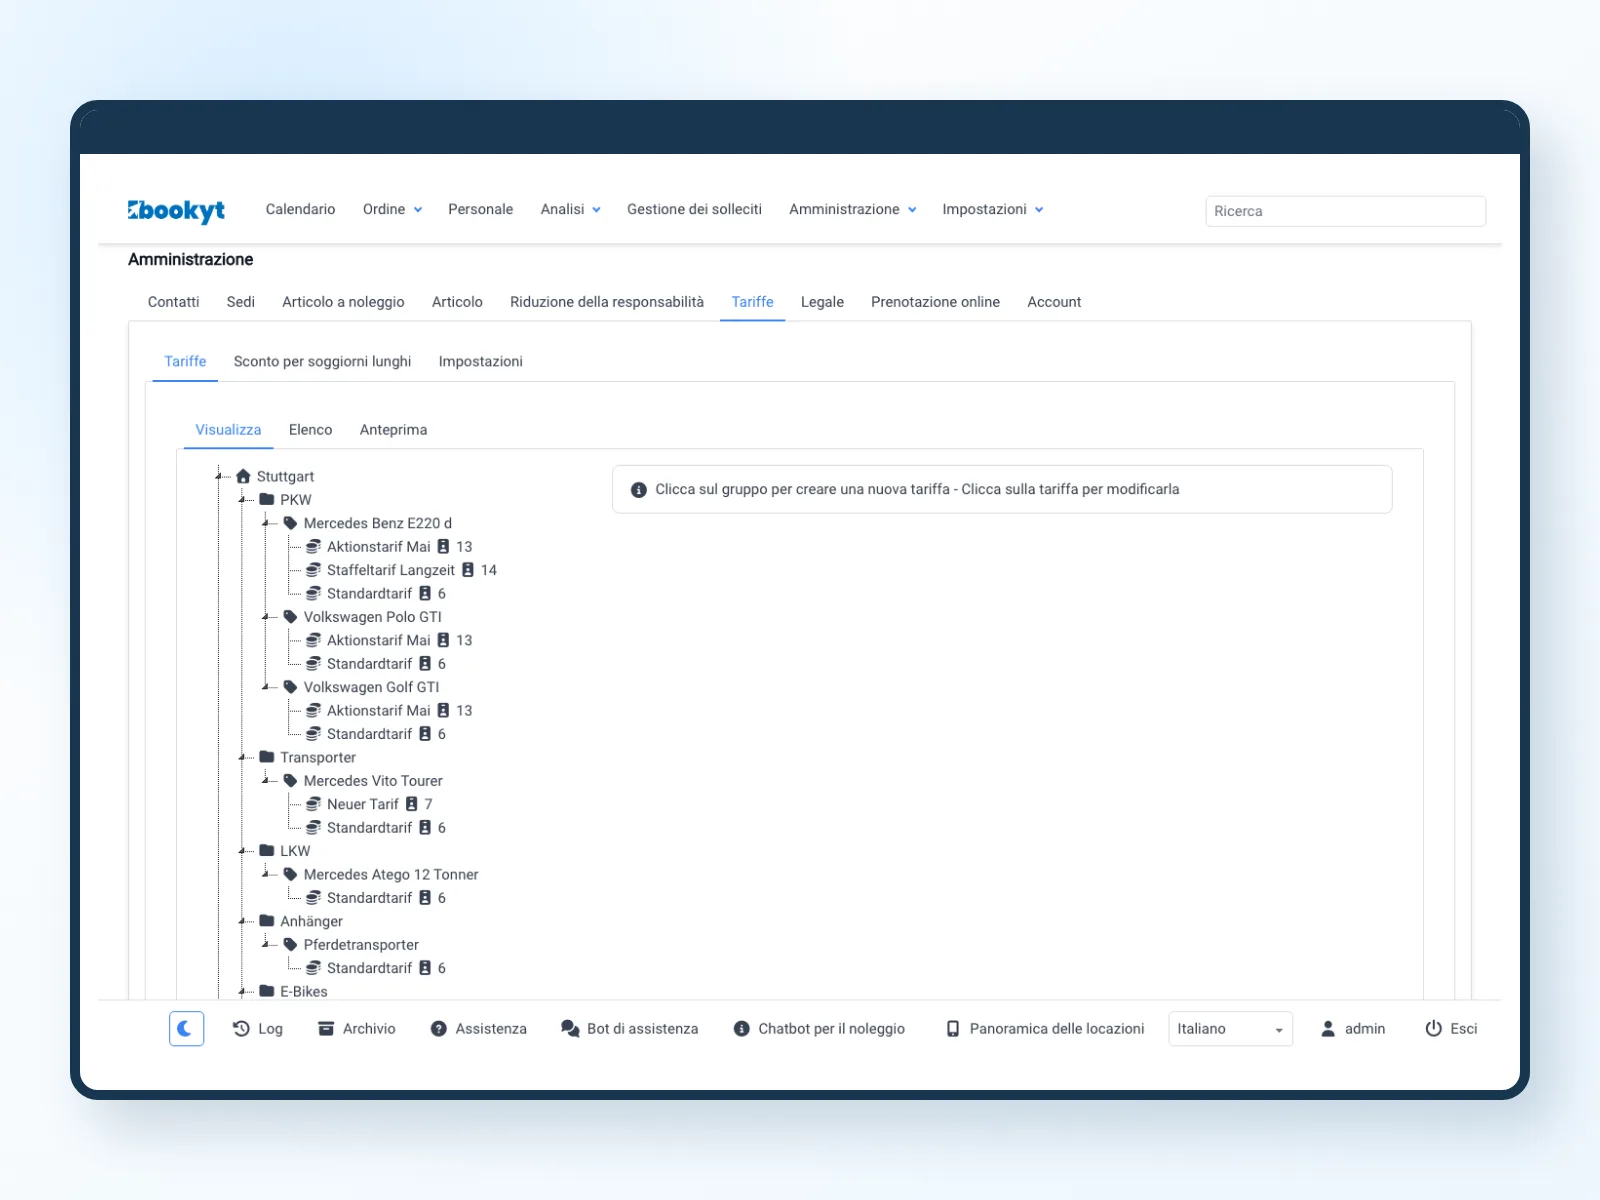1600x1200 pixels.
Task: Expand the Ordine menu dropdown
Action: pyautogui.click(x=392, y=209)
